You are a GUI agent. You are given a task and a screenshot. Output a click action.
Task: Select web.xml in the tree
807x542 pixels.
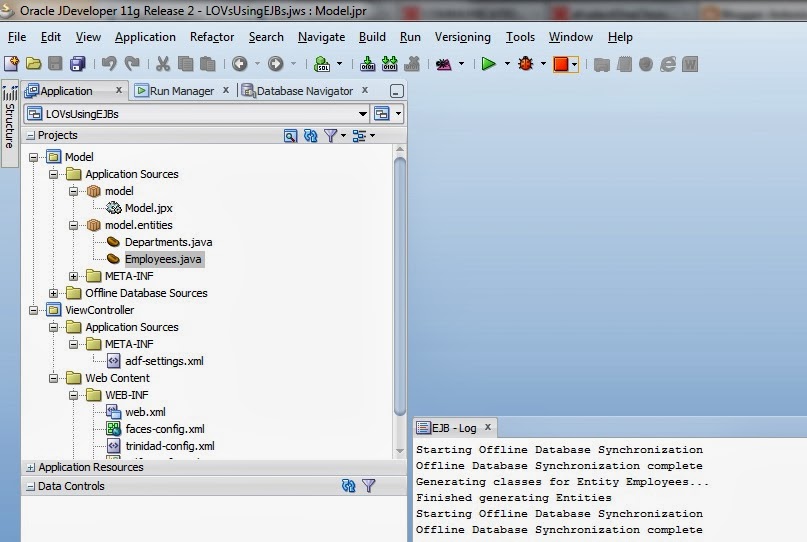click(x=146, y=412)
